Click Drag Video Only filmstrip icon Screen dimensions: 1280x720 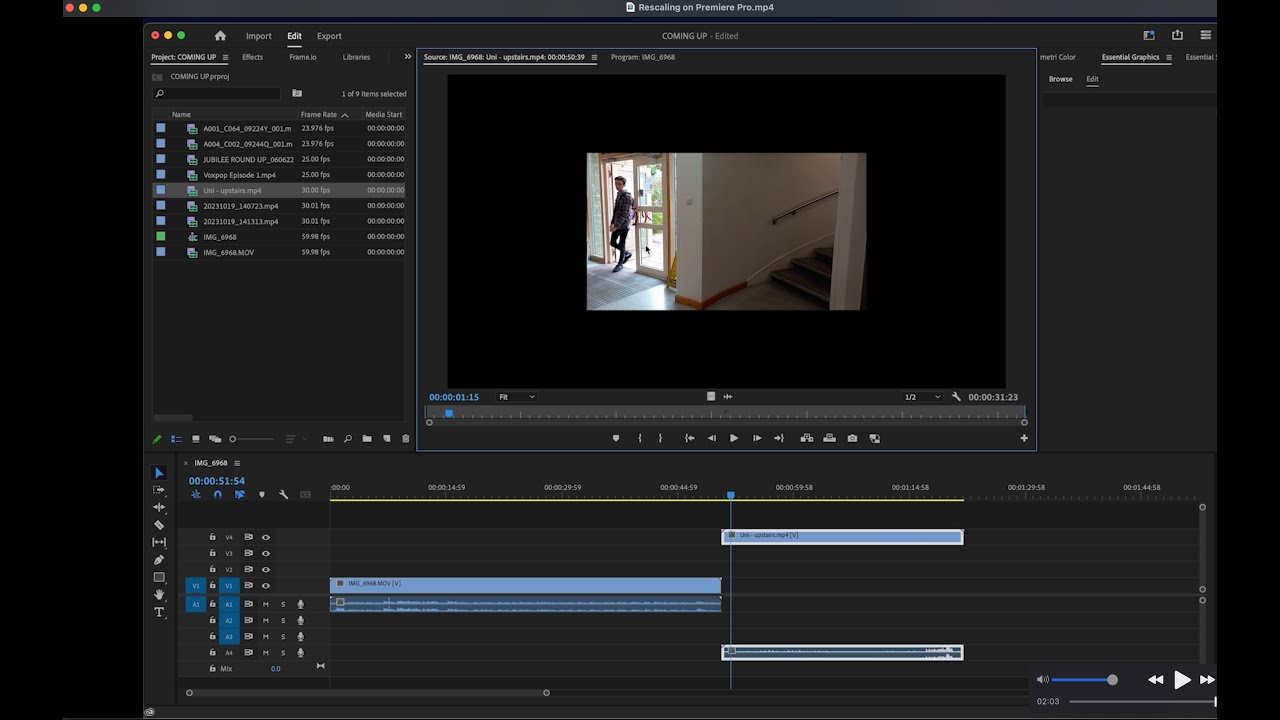coord(711,397)
